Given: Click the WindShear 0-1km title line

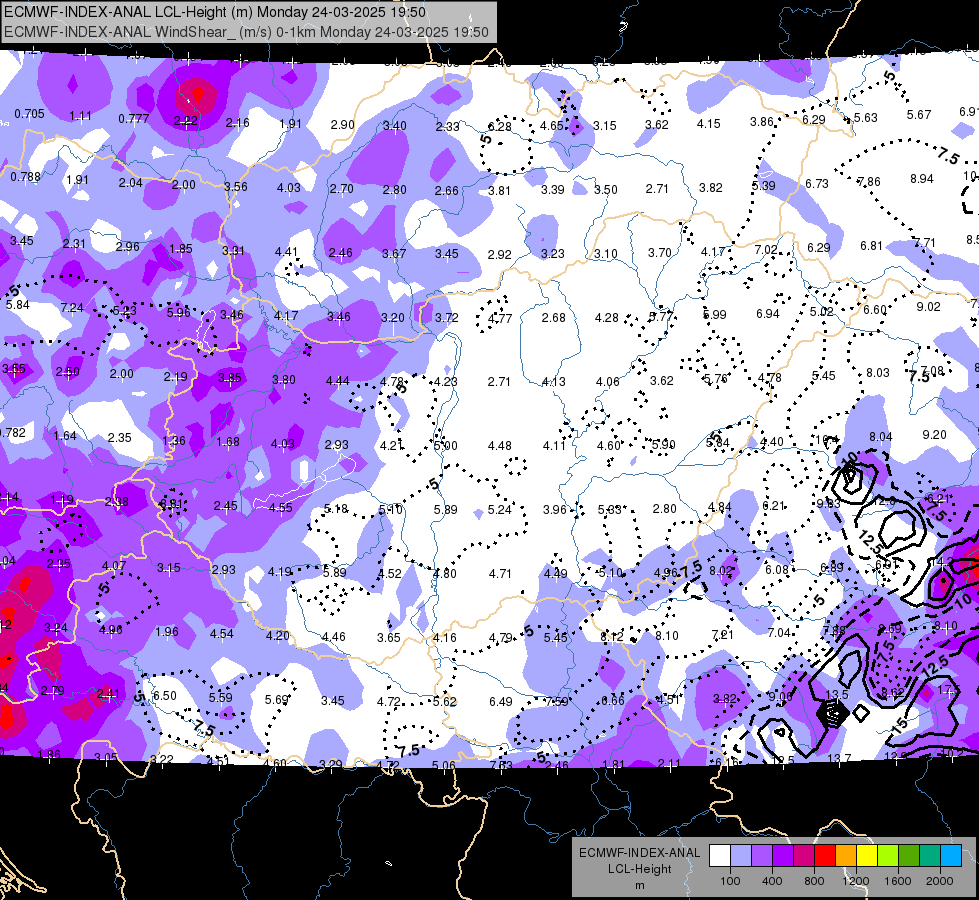Looking at the screenshot, I should click(246, 32).
